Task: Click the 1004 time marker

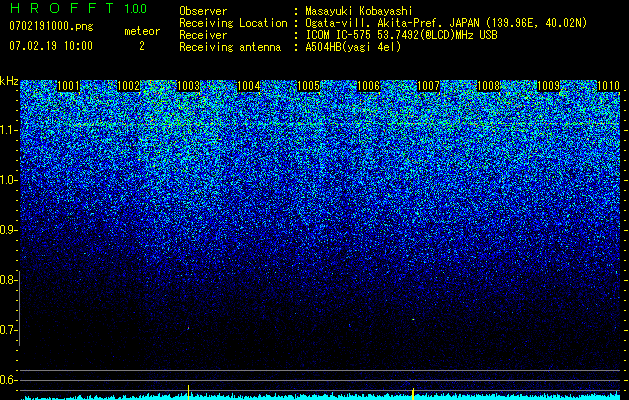Action: coord(248,86)
